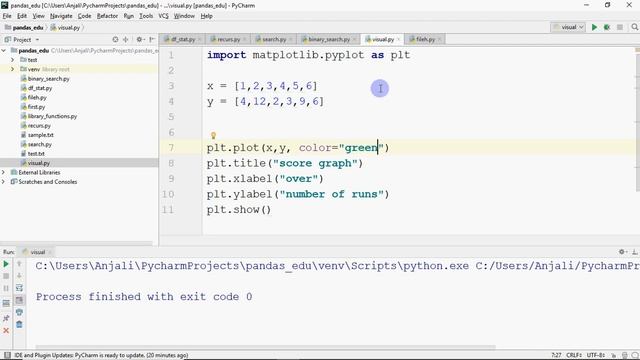This screenshot has height=360, width=640.
Task: Select the visual tab in Run panel
Action: (38, 252)
